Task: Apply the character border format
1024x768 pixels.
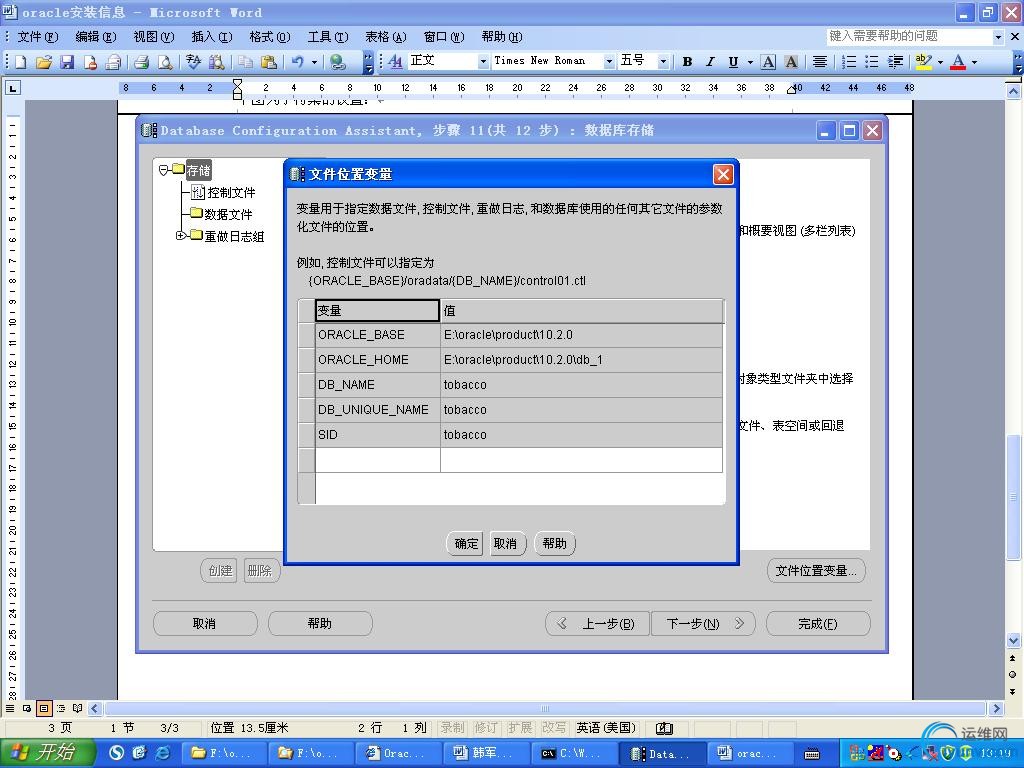Action: 769,61
